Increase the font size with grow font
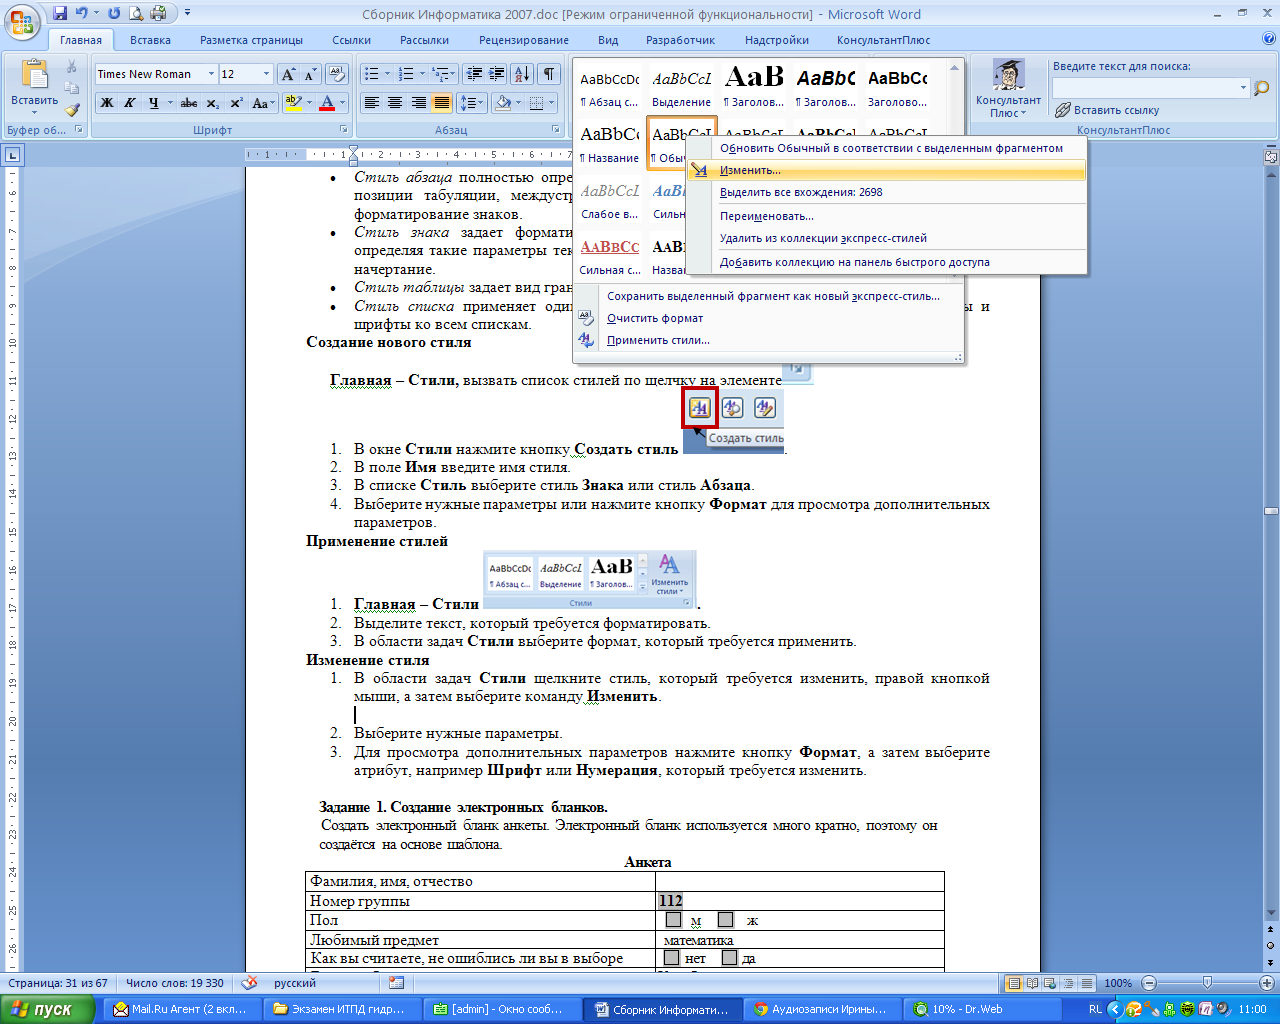The width and height of the screenshot is (1280, 1024). click(x=288, y=74)
